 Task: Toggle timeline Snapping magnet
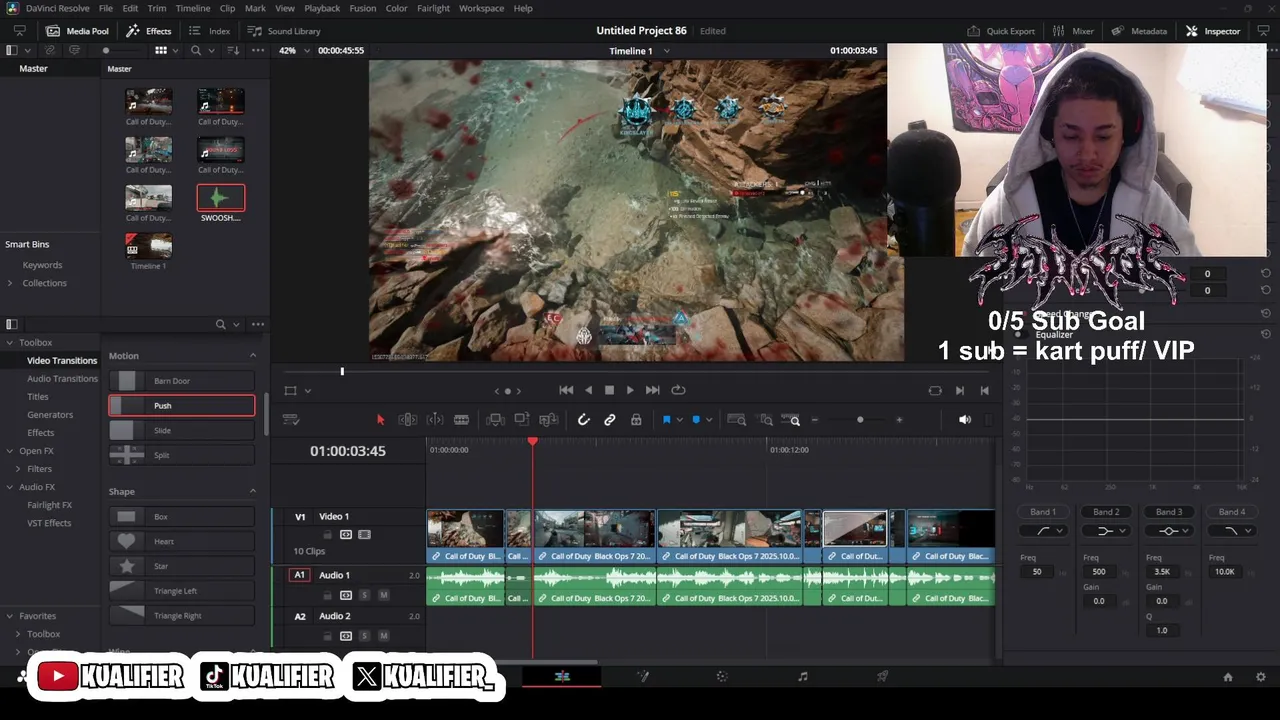[x=584, y=420]
